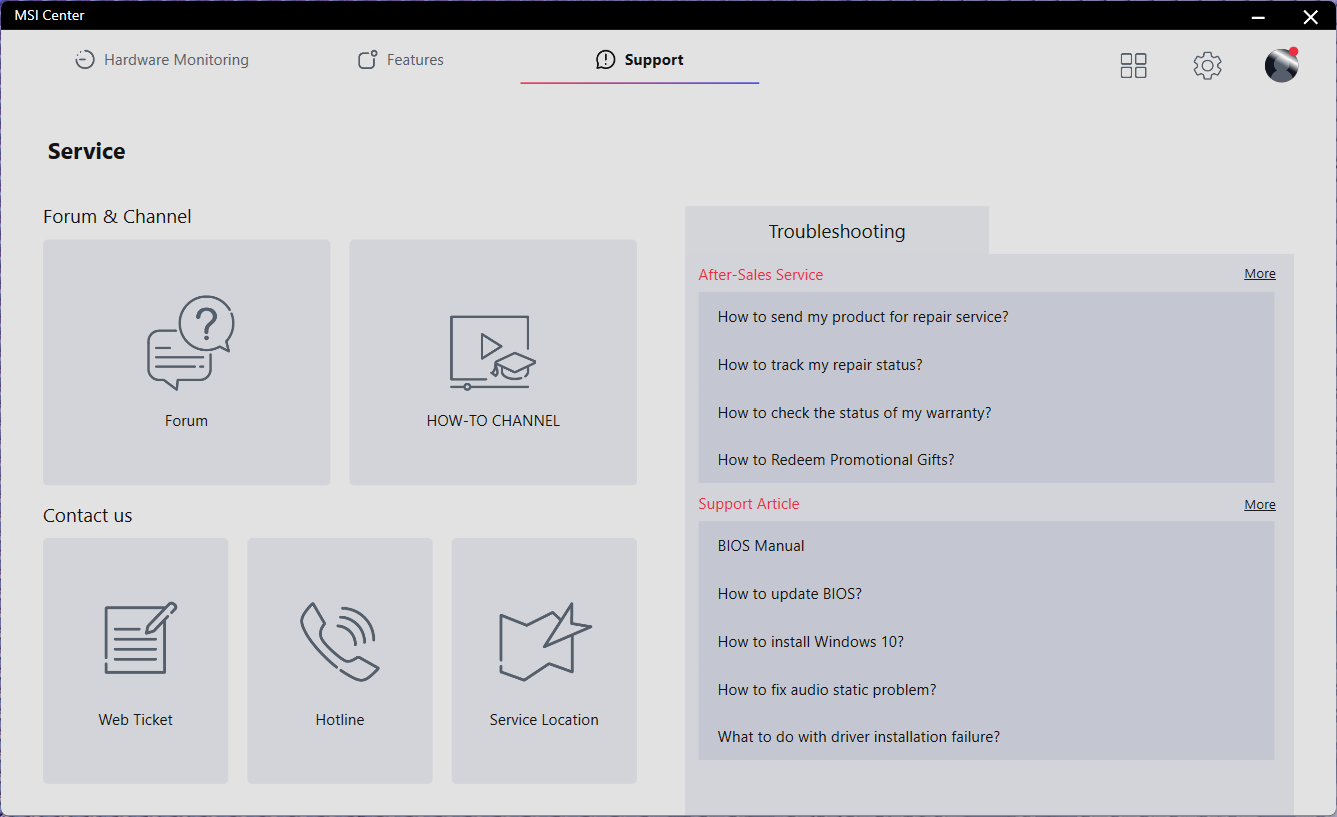Click the Service Location map icon
The height and width of the screenshot is (817, 1337).
(x=545, y=641)
